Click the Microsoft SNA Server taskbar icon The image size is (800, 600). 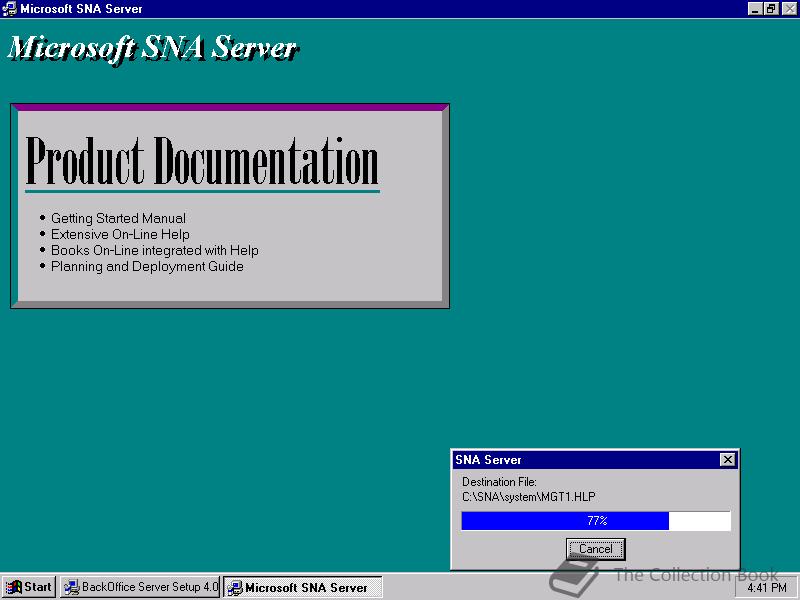tap(235, 588)
